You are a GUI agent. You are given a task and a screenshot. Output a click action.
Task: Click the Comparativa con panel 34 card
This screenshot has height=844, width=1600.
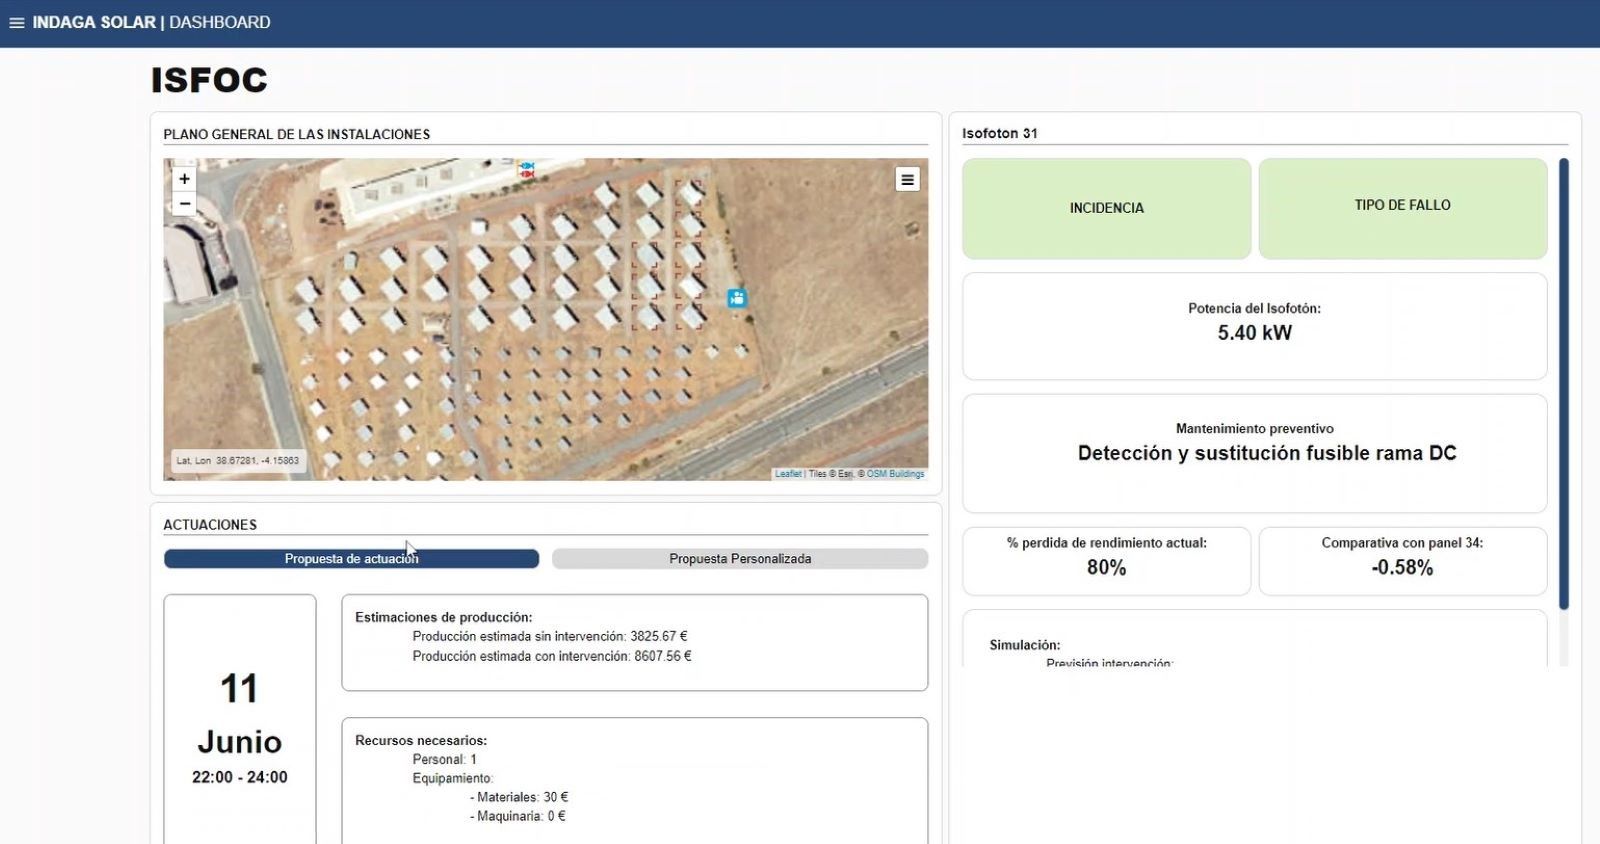coord(1402,560)
